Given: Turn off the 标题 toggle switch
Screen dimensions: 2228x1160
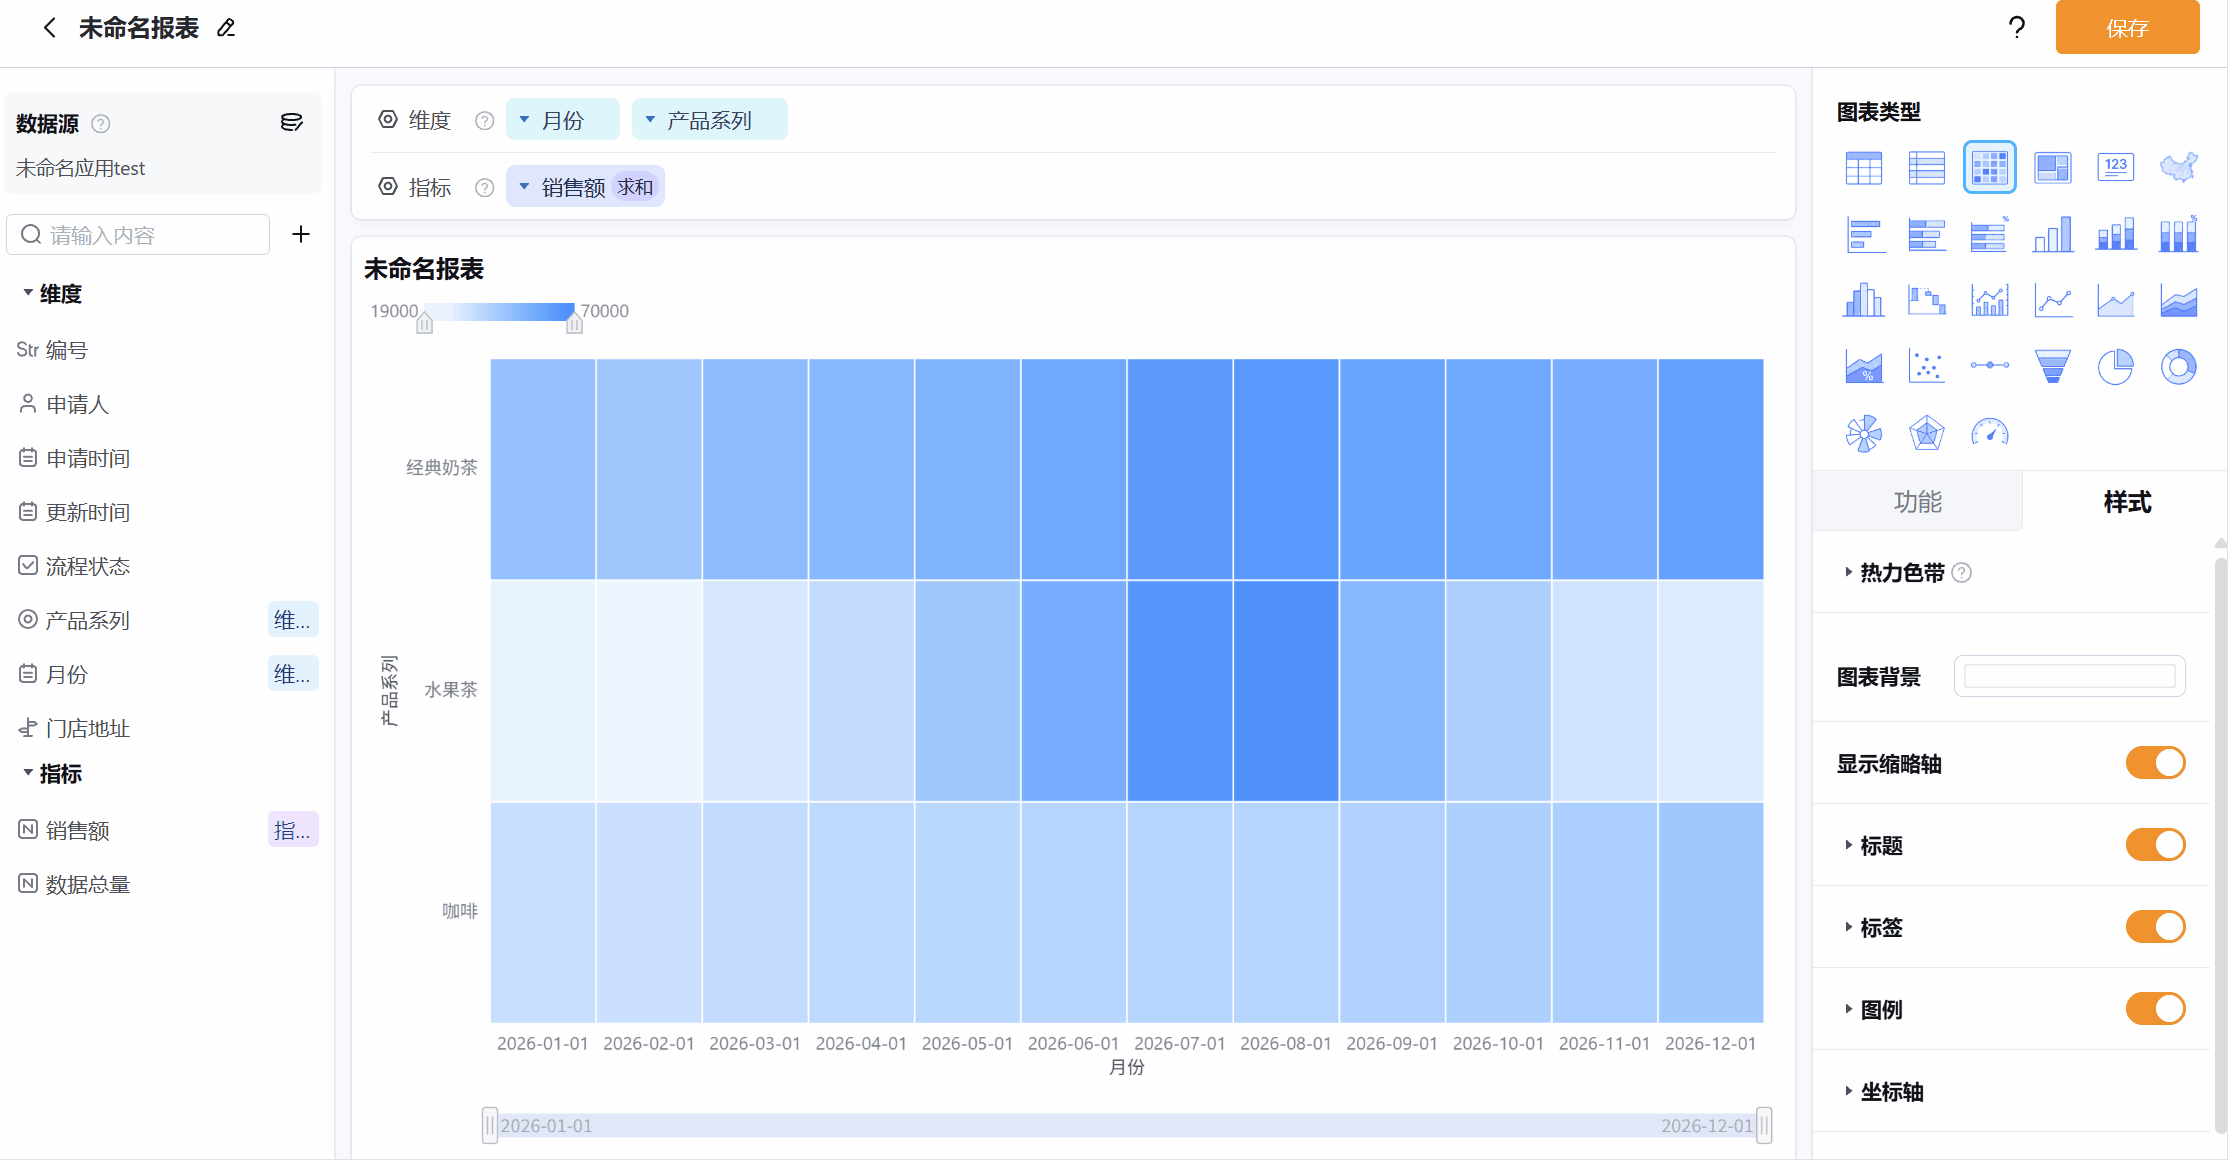Looking at the screenshot, I should [2155, 845].
